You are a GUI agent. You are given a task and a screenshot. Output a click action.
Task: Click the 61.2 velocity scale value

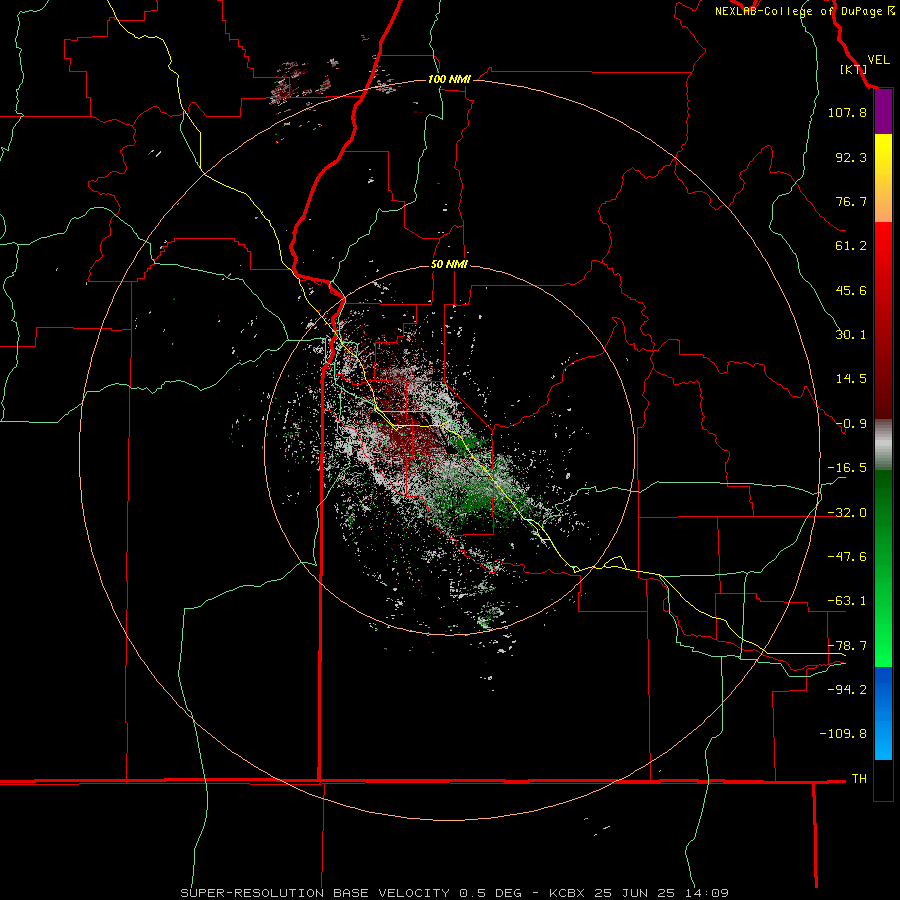(851, 246)
